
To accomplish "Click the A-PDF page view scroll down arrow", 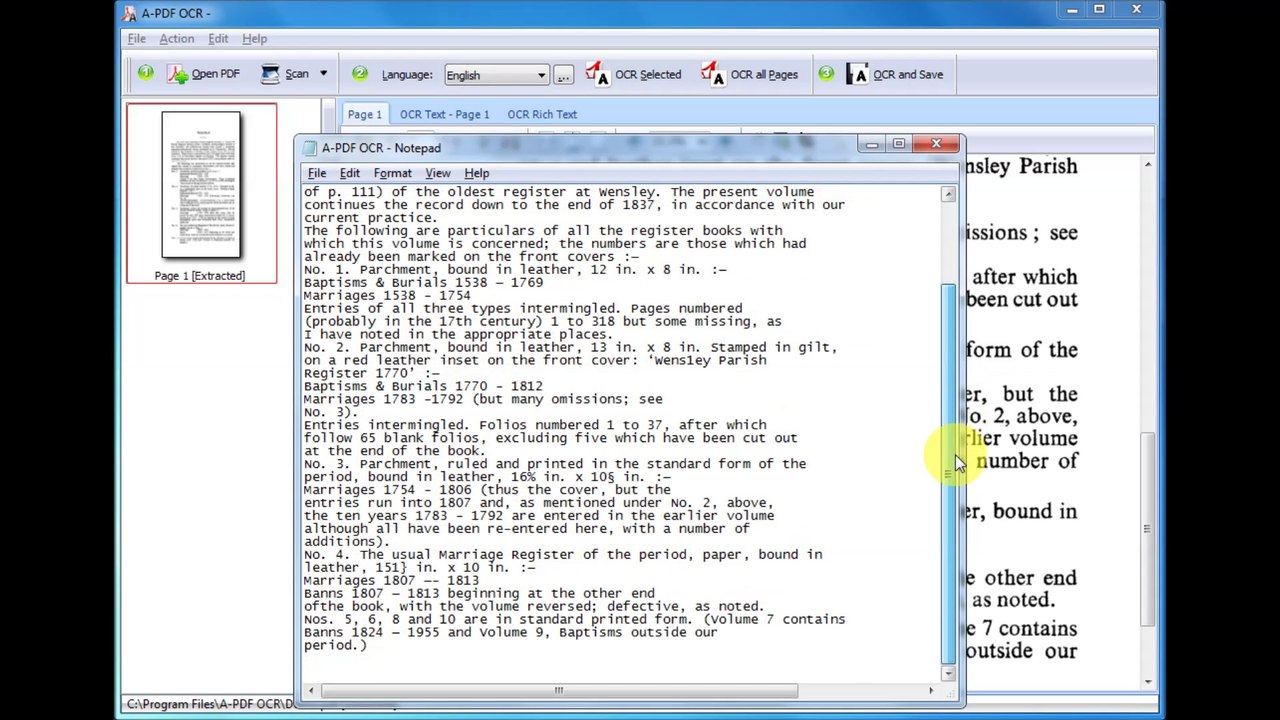I will pos(1148,682).
